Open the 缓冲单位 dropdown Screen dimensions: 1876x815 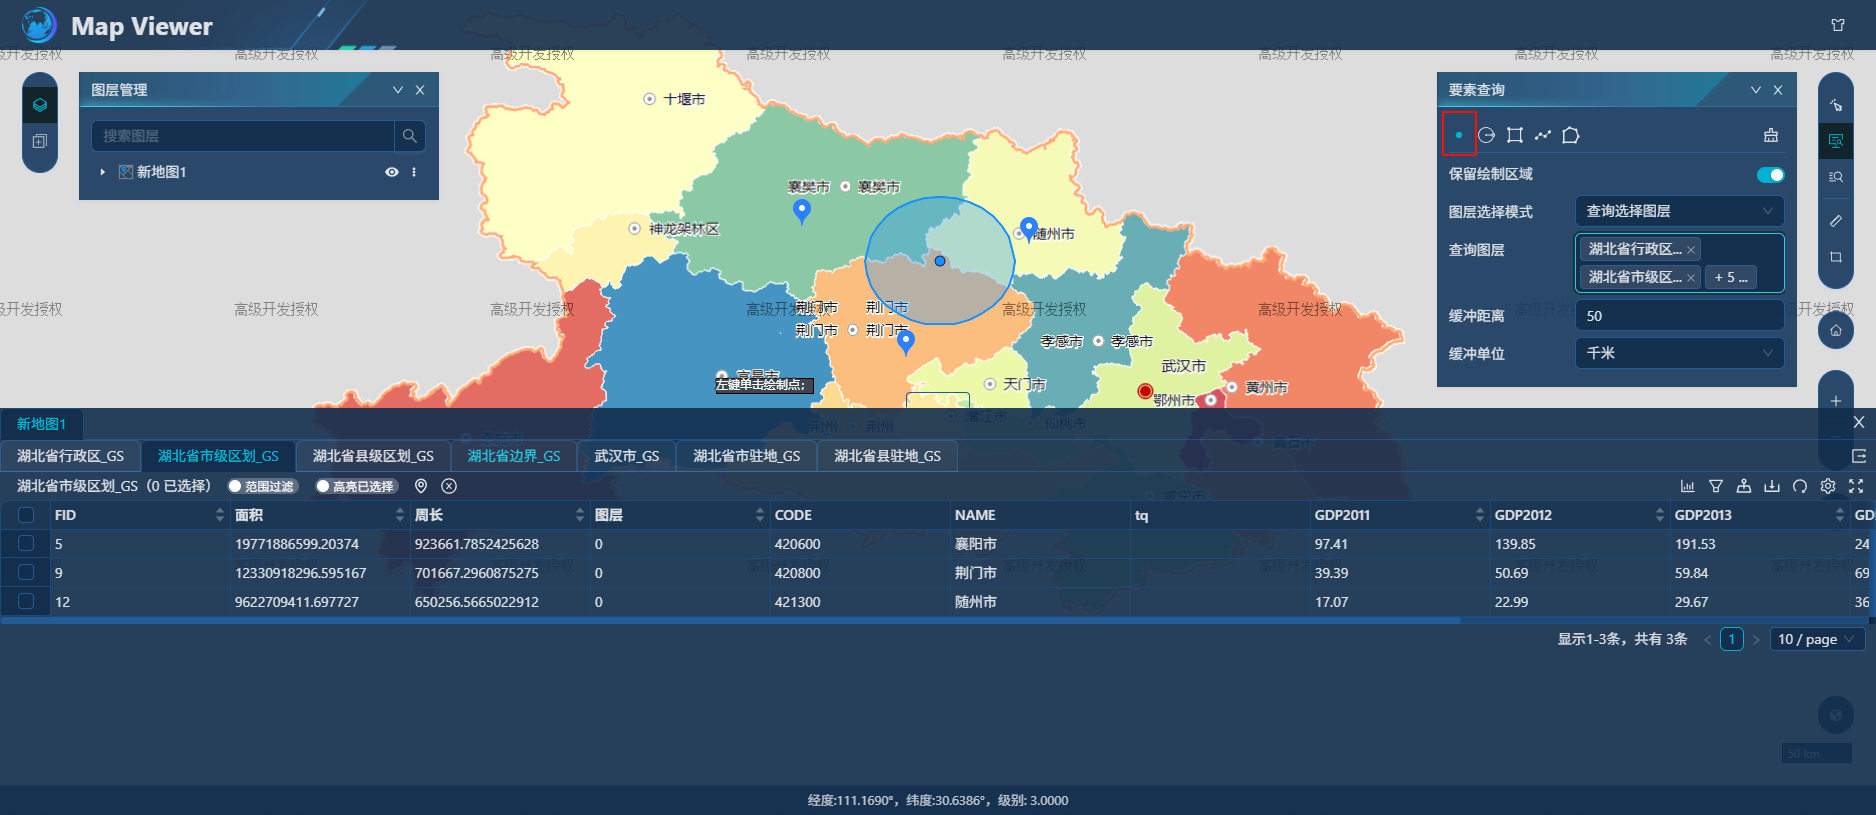[1679, 353]
